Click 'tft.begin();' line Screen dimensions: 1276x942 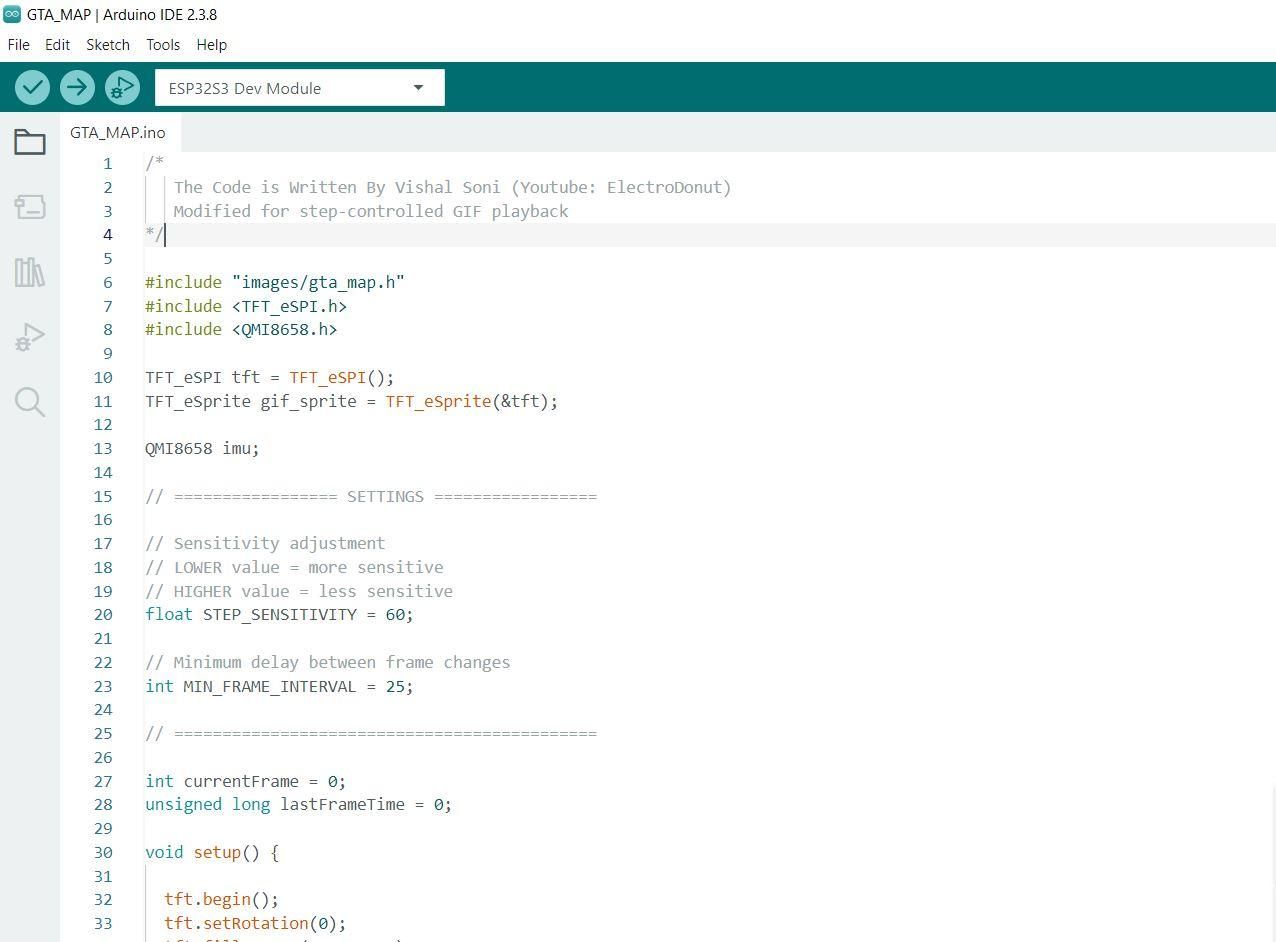[221, 899]
